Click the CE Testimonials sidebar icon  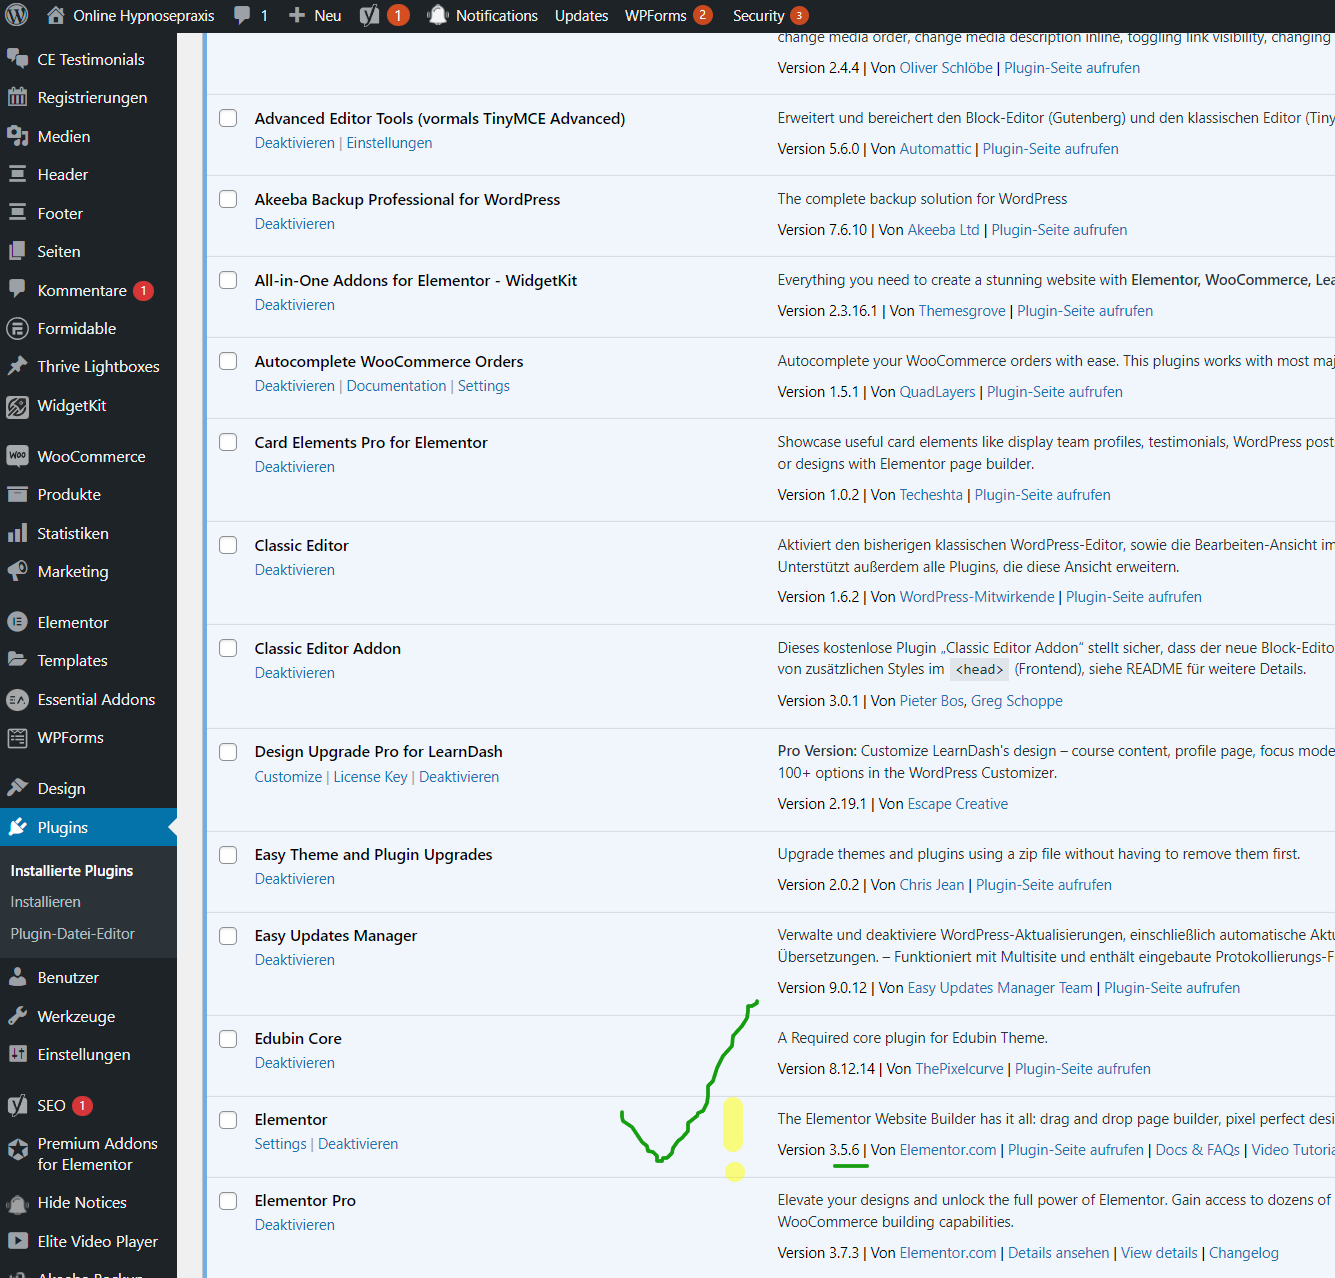click(17, 59)
